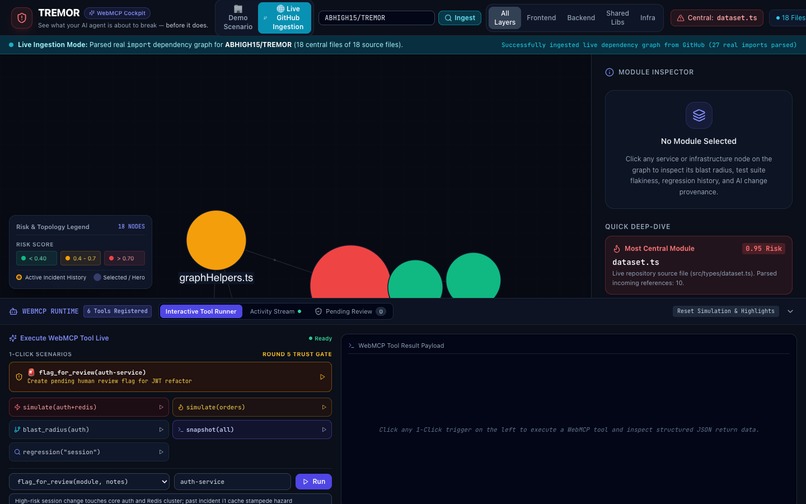Click the blast_radius(auth) branch icon
The image size is (806, 504).
pos(17,429)
